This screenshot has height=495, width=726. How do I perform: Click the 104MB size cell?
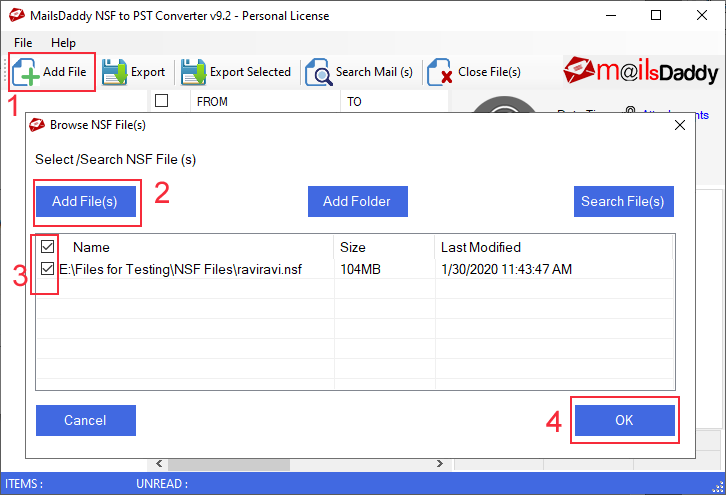[x=360, y=269]
